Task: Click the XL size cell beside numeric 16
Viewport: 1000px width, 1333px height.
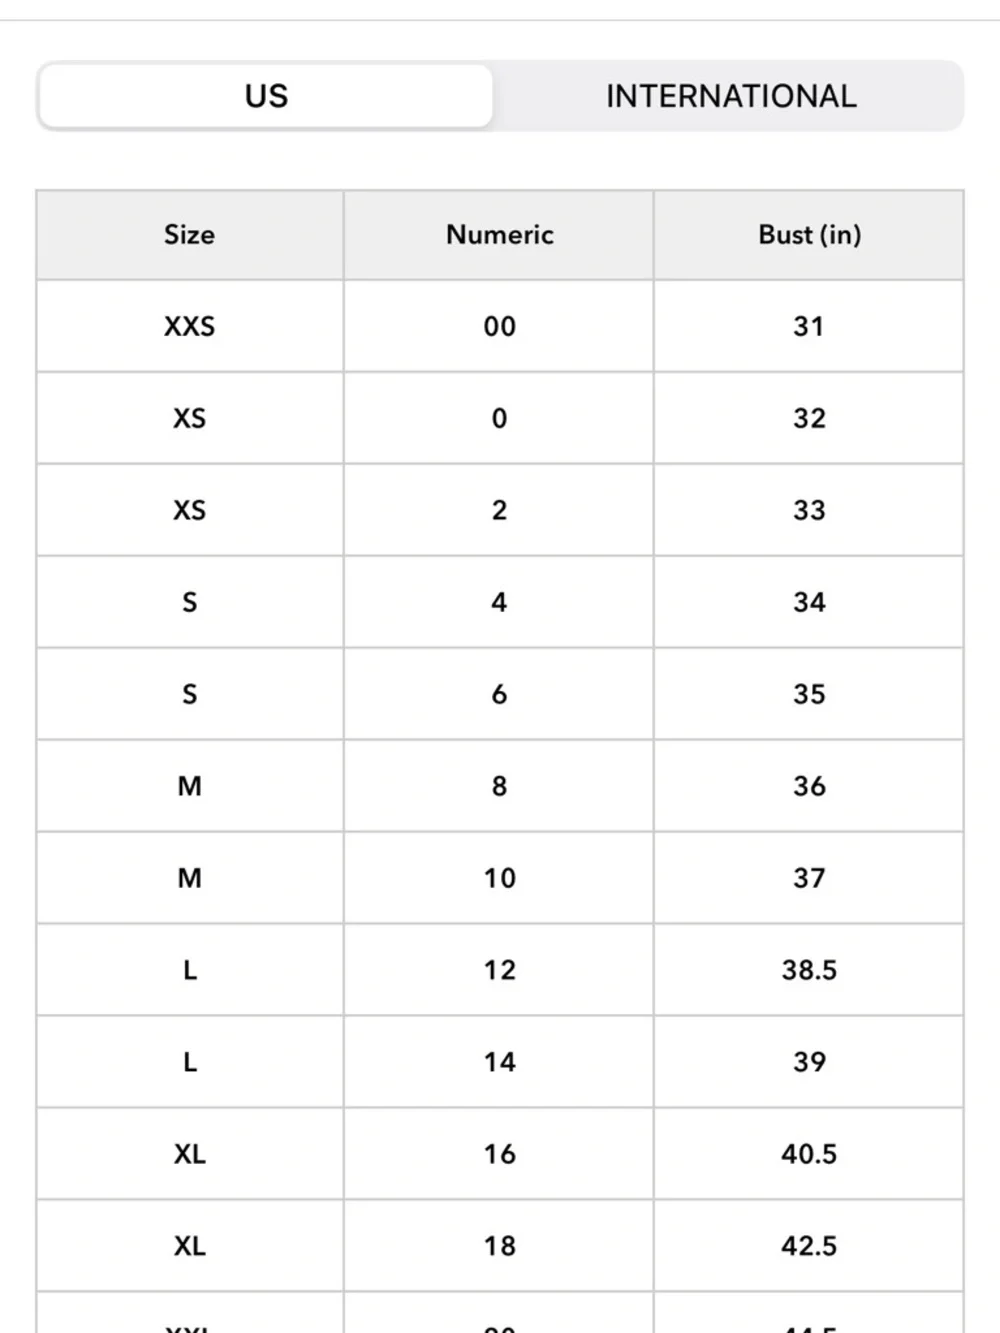Action: pyautogui.click(x=190, y=1154)
